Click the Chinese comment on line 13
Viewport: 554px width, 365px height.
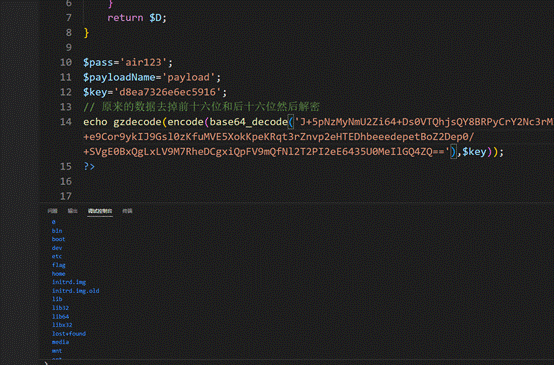tap(201, 107)
